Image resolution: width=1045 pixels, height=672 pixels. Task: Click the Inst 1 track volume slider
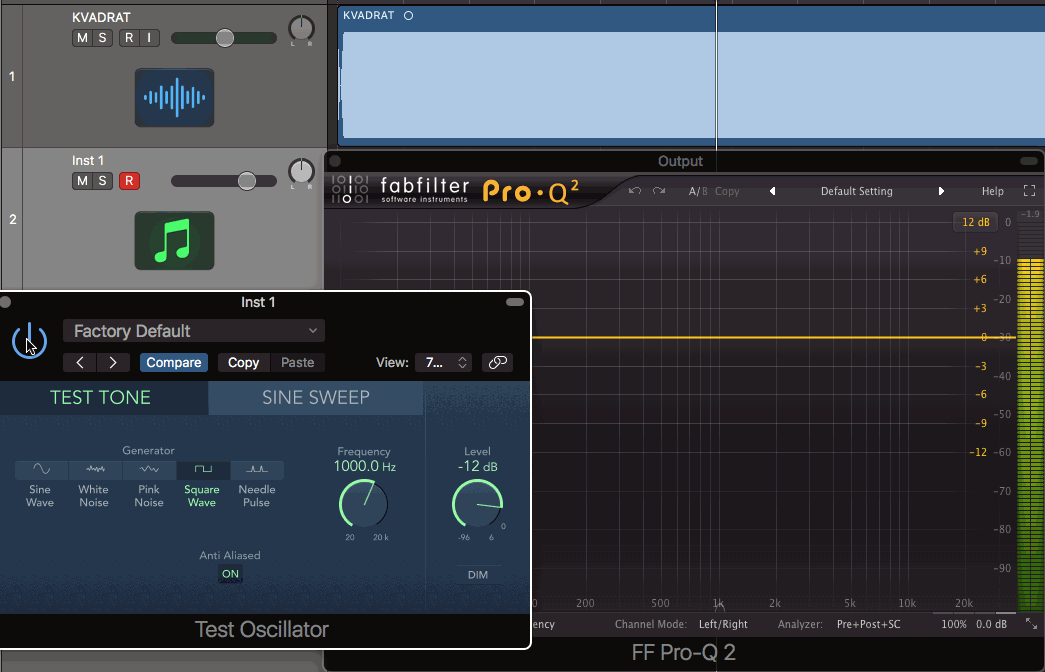224,181
